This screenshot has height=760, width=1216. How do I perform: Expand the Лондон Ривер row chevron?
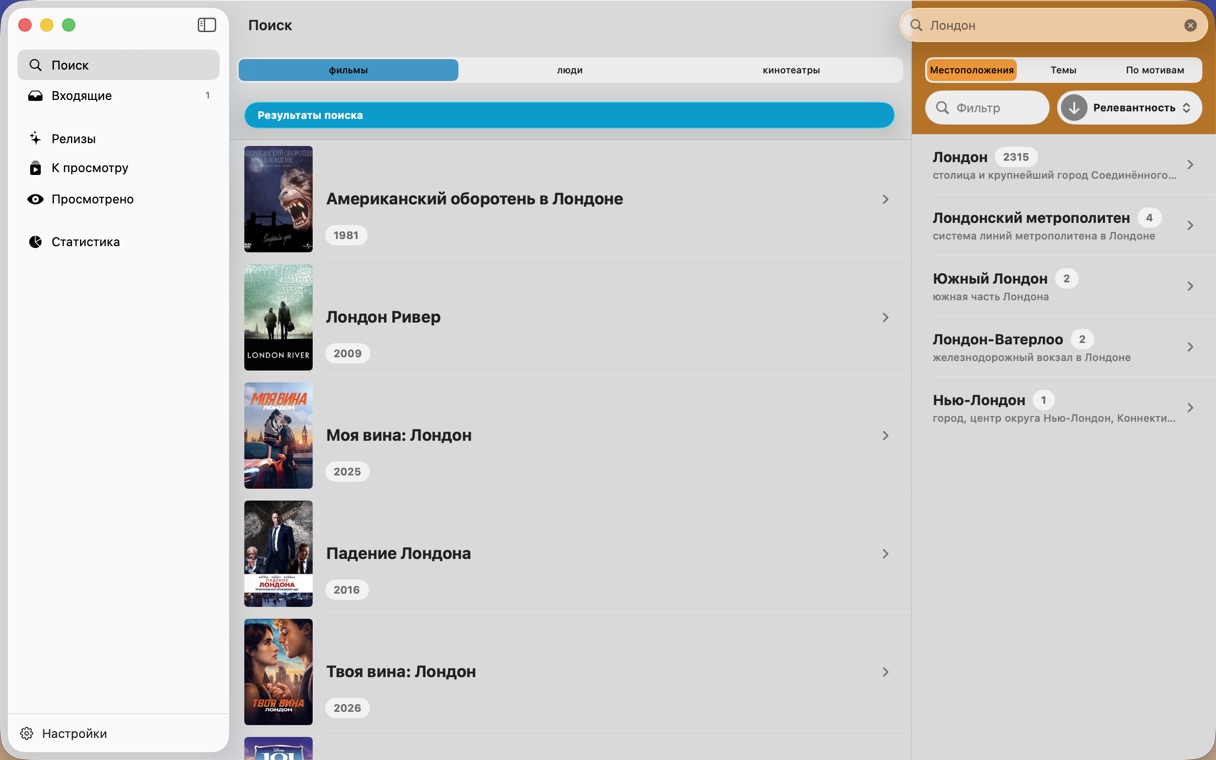(885, 317)
